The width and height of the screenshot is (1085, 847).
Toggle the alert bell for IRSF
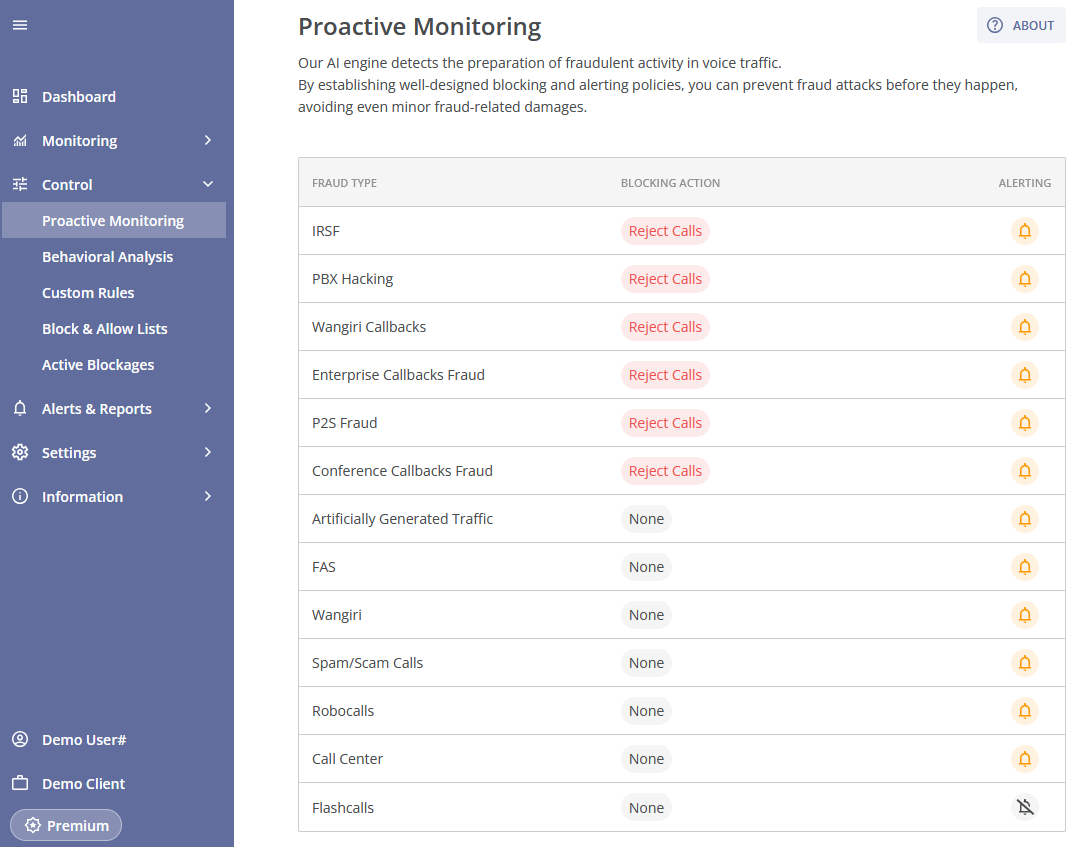[x=1025, y=231]
